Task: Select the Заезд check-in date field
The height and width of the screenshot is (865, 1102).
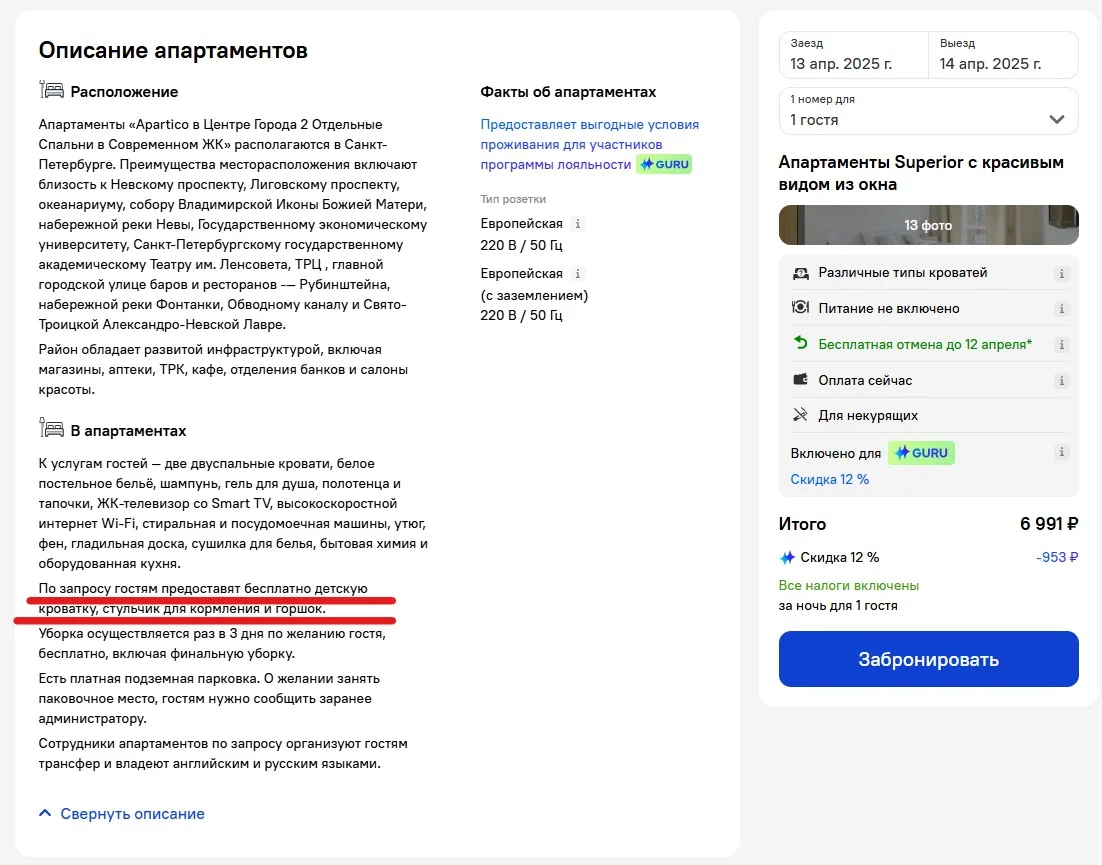Action: pyautogui.click(x=853, y=55)
